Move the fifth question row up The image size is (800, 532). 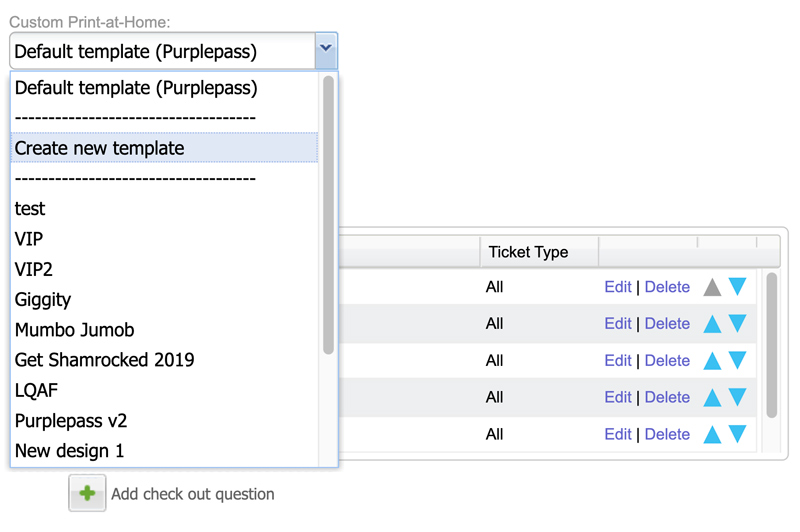point(712,435)
